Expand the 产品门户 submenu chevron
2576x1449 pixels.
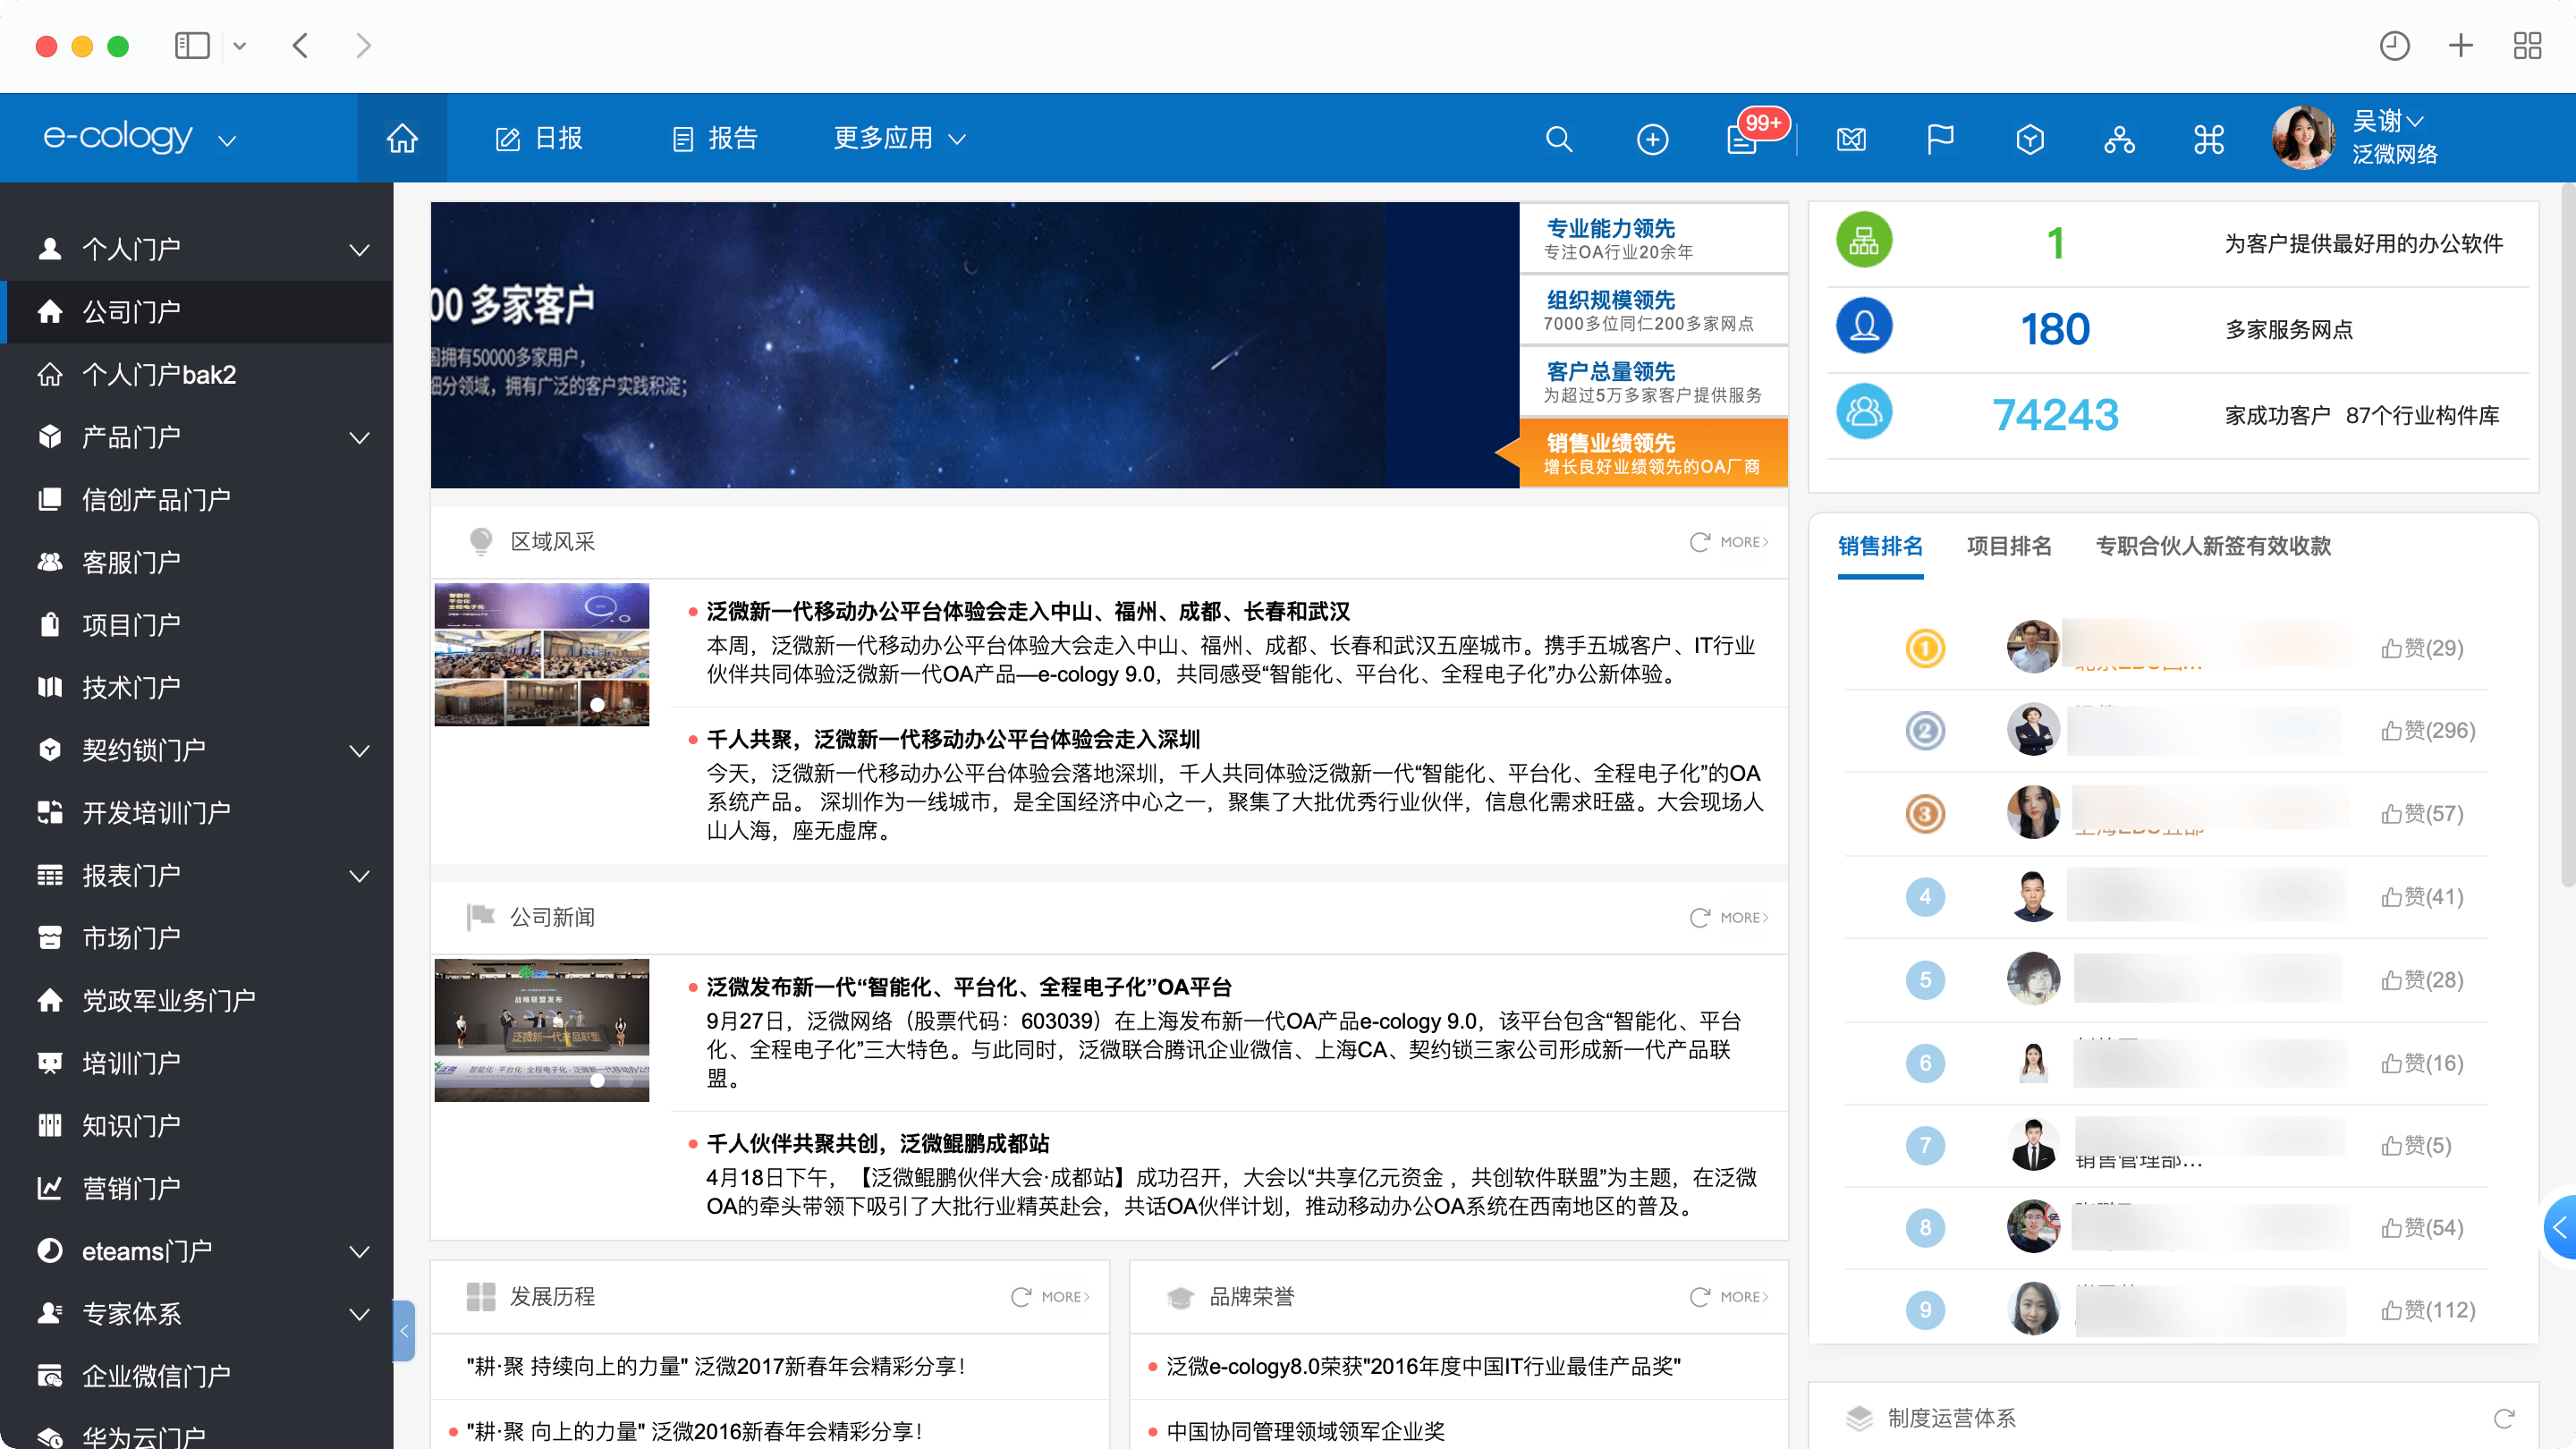point(359,438)
